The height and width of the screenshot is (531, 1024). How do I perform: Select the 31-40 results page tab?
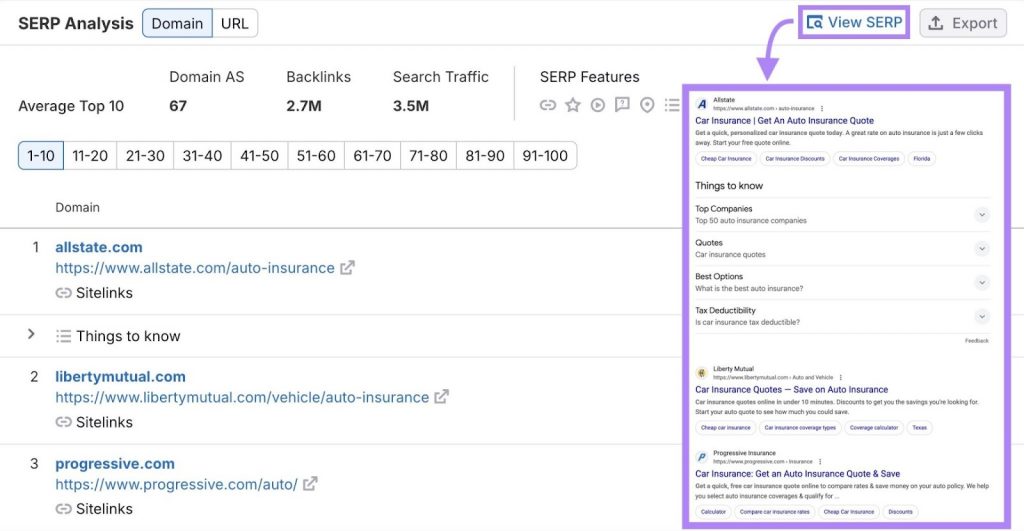[202, 155]
